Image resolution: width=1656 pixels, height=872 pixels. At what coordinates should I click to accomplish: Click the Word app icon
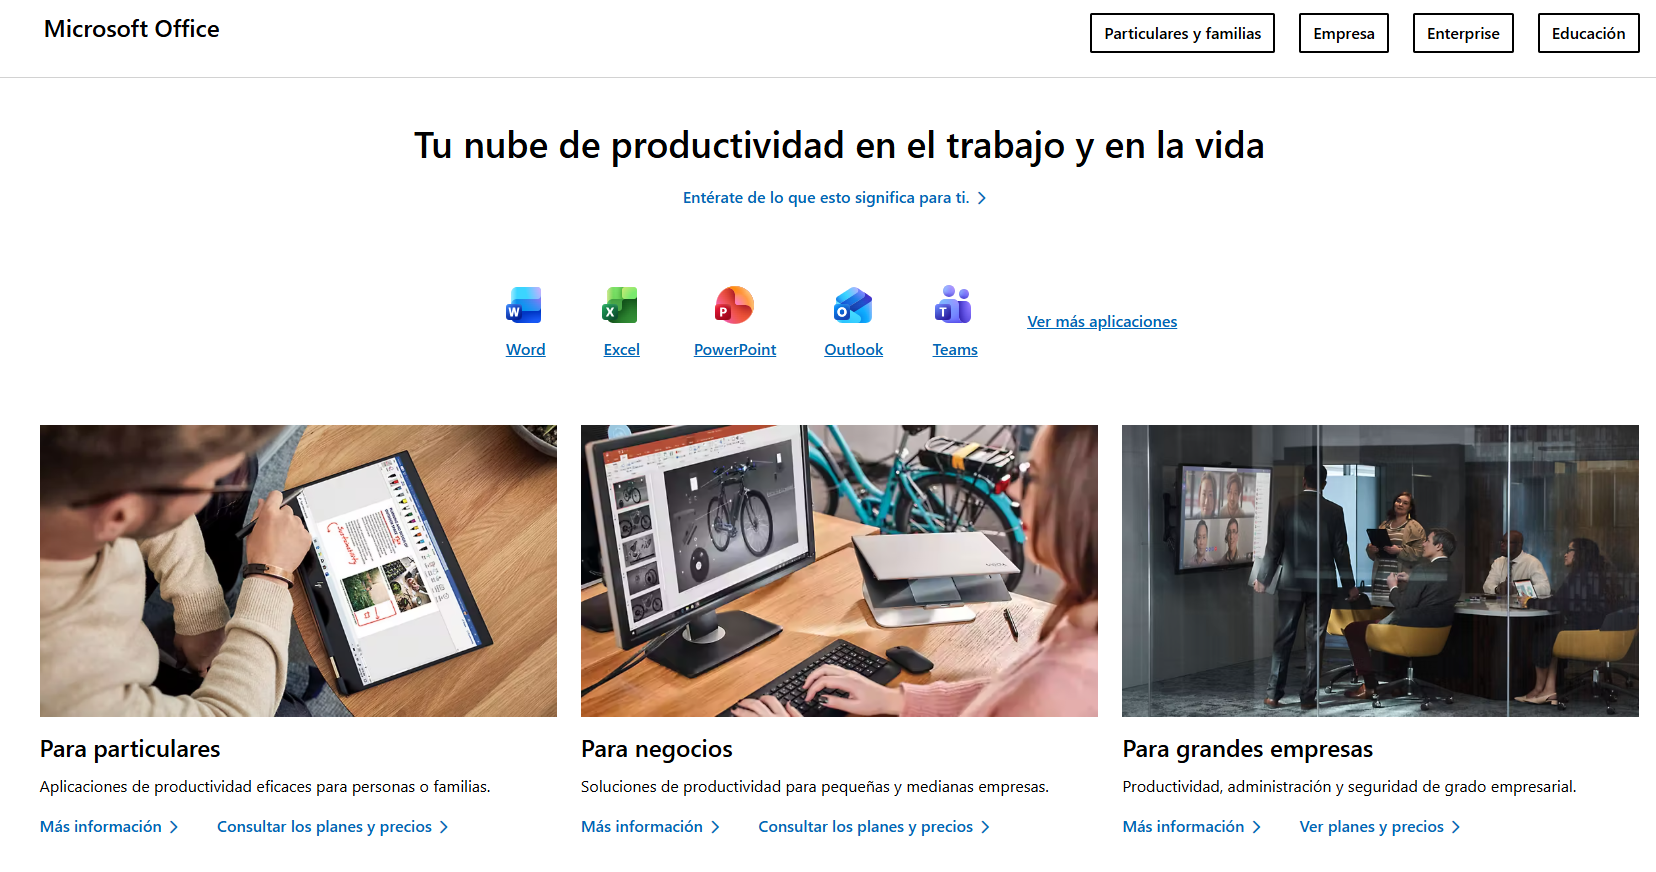coord(524,305)
